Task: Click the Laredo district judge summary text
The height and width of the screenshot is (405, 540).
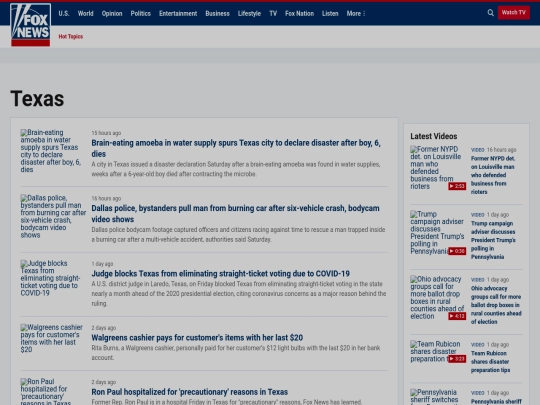Action: [239, 294]
